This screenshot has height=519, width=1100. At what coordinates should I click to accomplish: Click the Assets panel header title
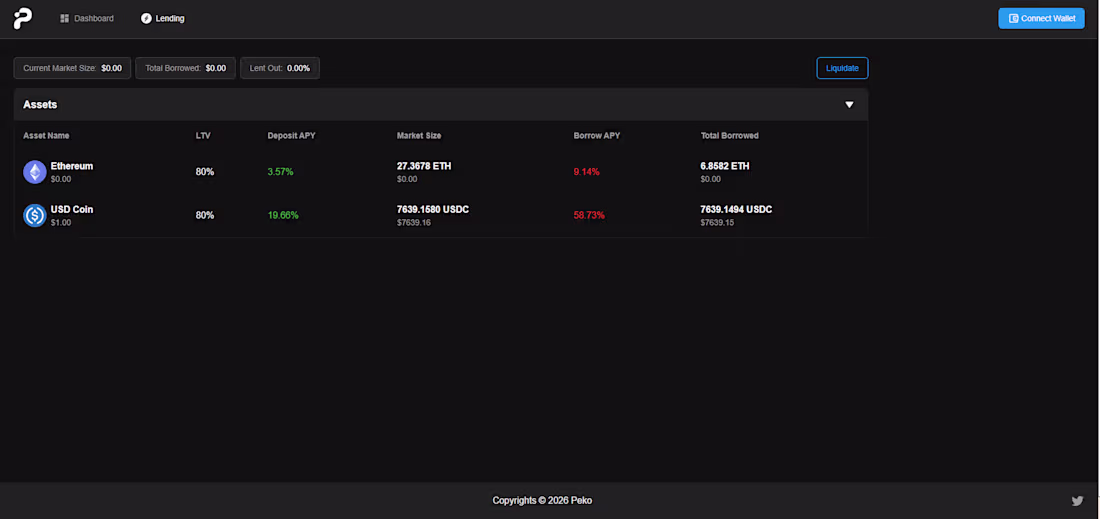click(40, 105)
